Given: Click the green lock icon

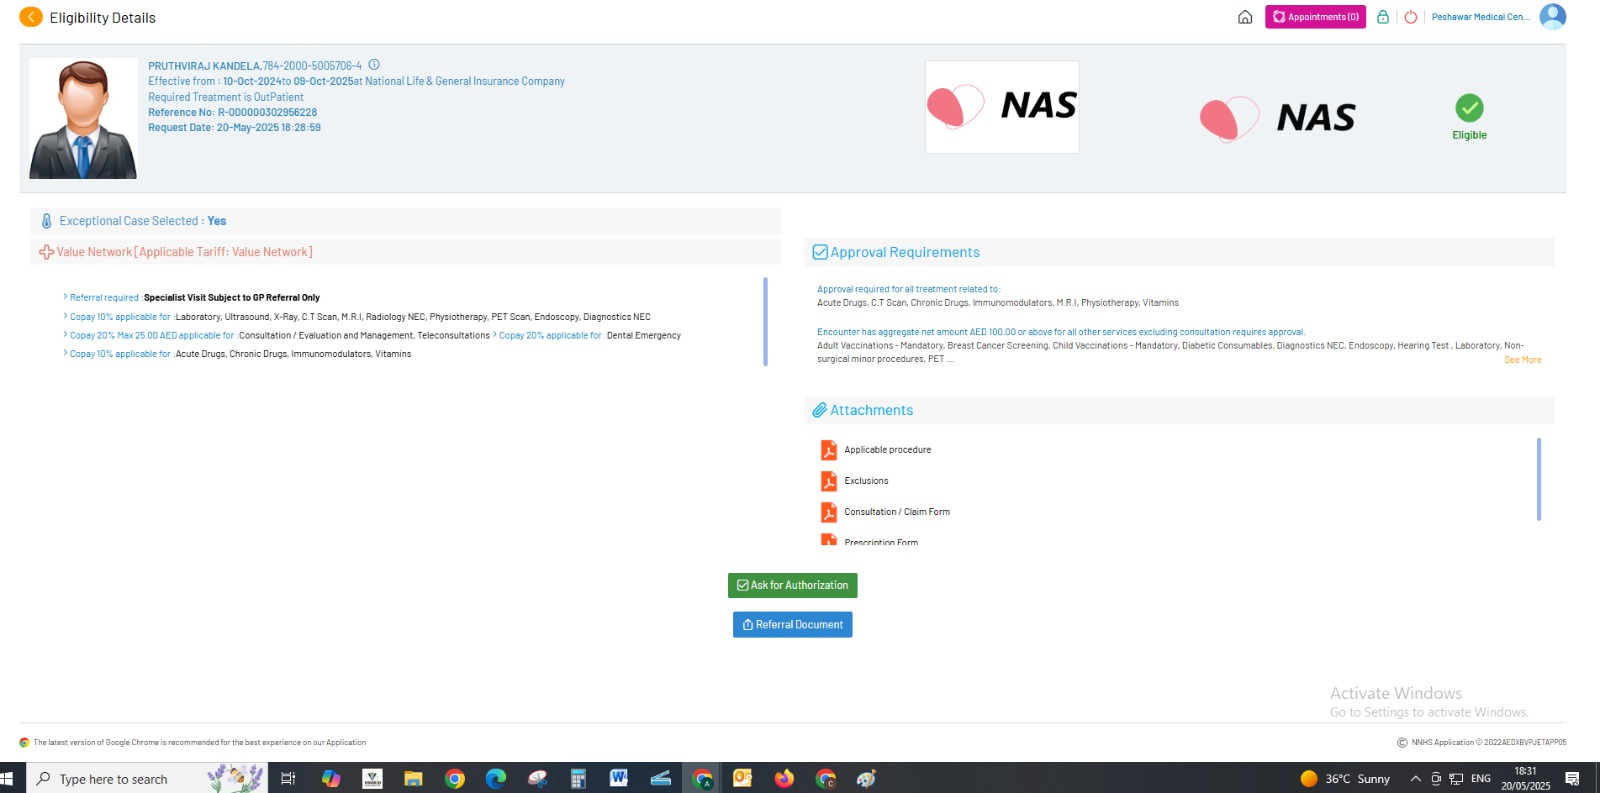Looking at the screenshot, I should 1383,17.
